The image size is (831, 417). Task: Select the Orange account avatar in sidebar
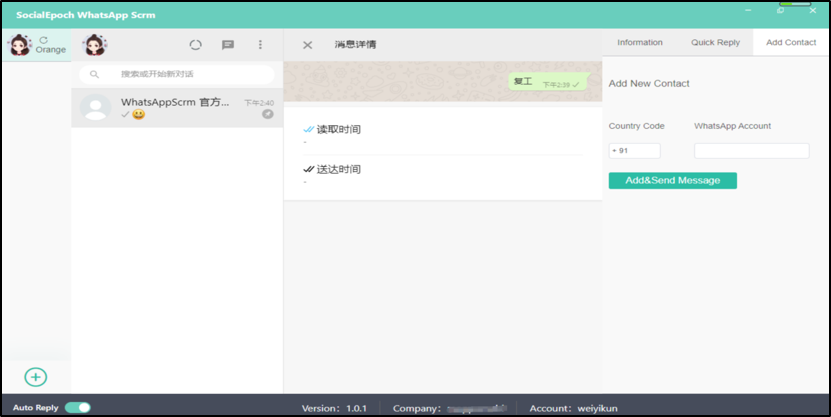pyautogui.click(x=20, y=45)
